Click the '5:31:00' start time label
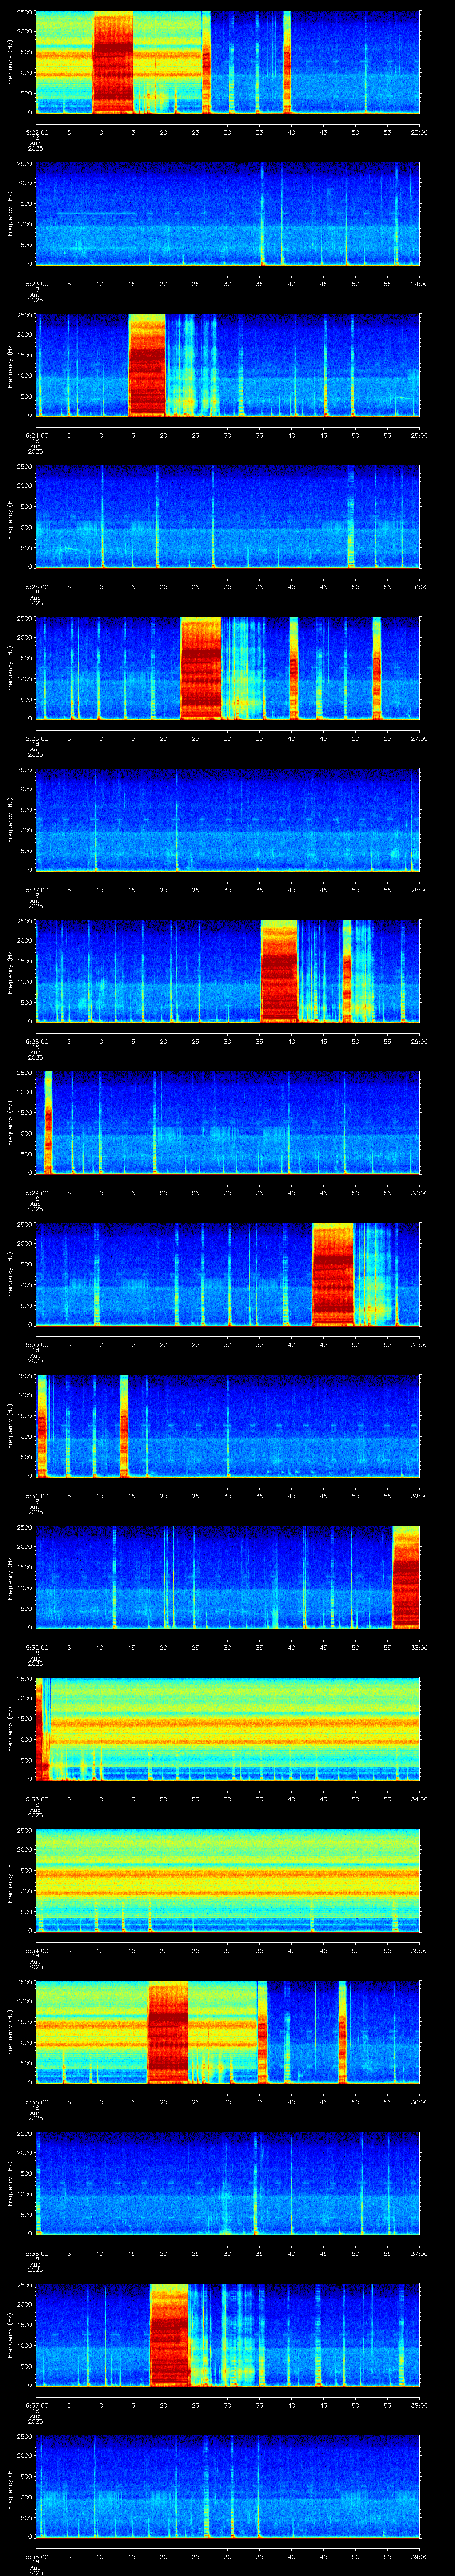 click(36, 1496)
